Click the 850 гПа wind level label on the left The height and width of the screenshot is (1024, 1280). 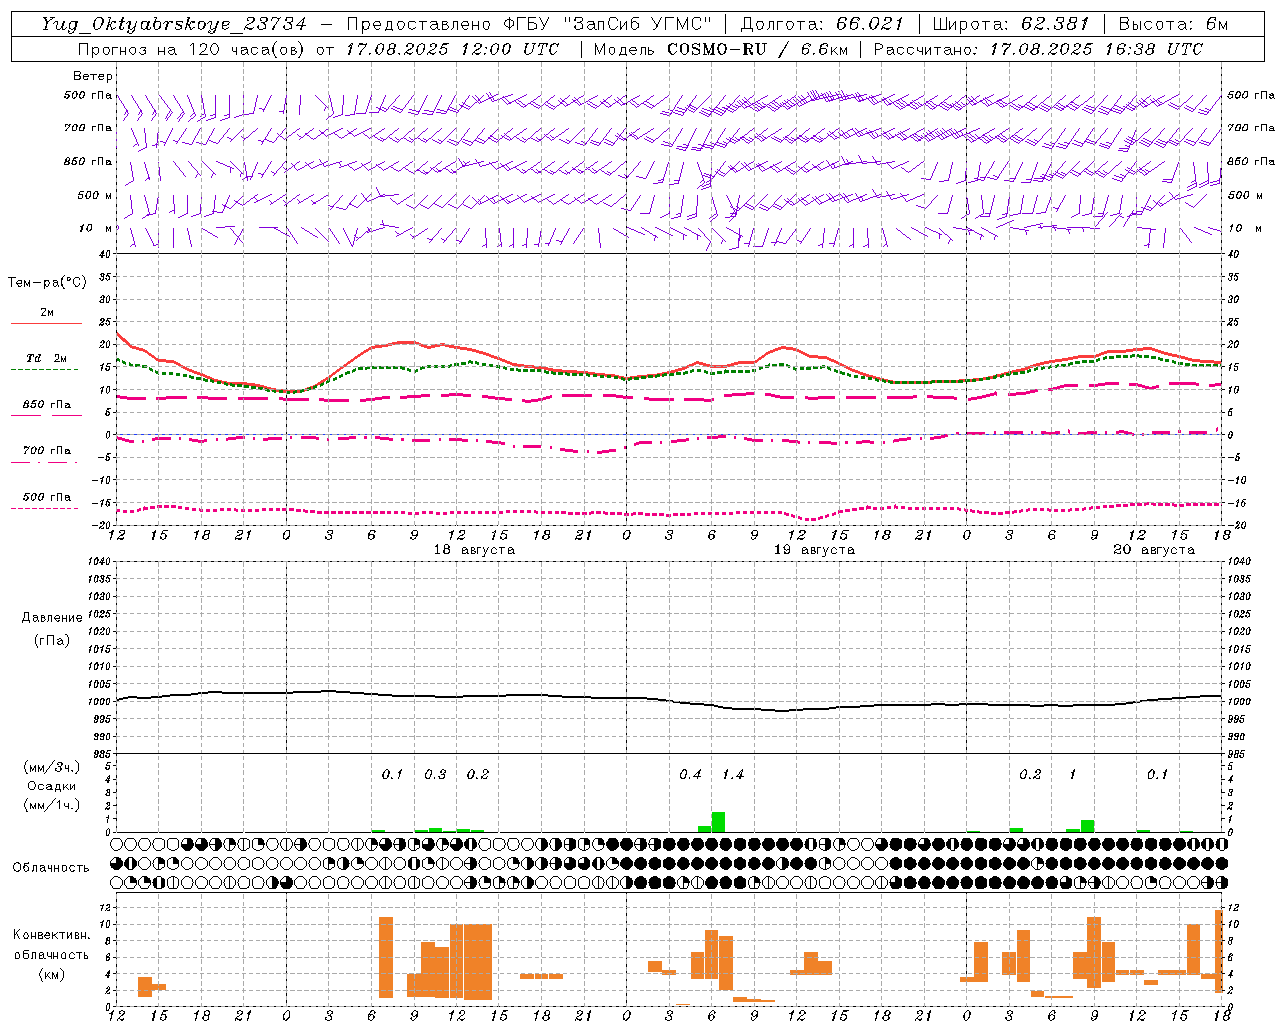coord(88,161)
